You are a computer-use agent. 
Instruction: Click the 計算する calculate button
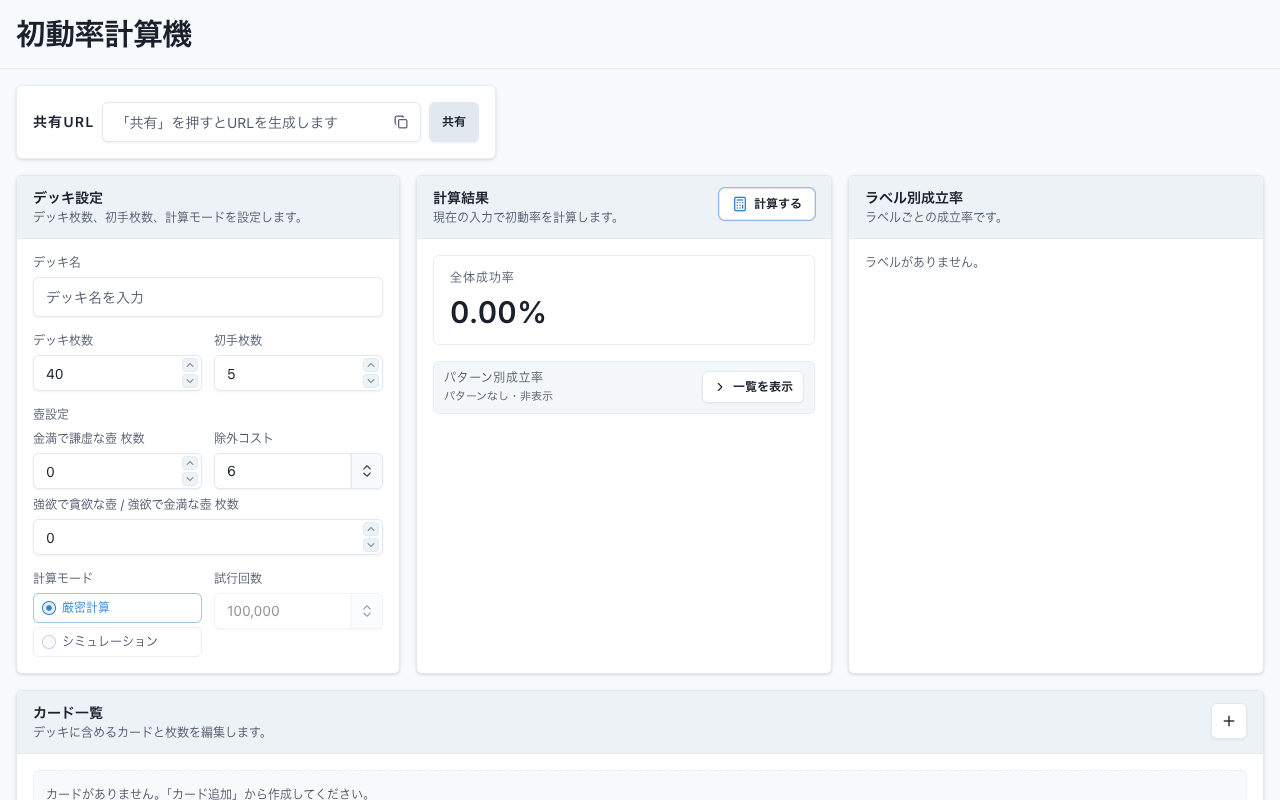(x=767, y=204)
